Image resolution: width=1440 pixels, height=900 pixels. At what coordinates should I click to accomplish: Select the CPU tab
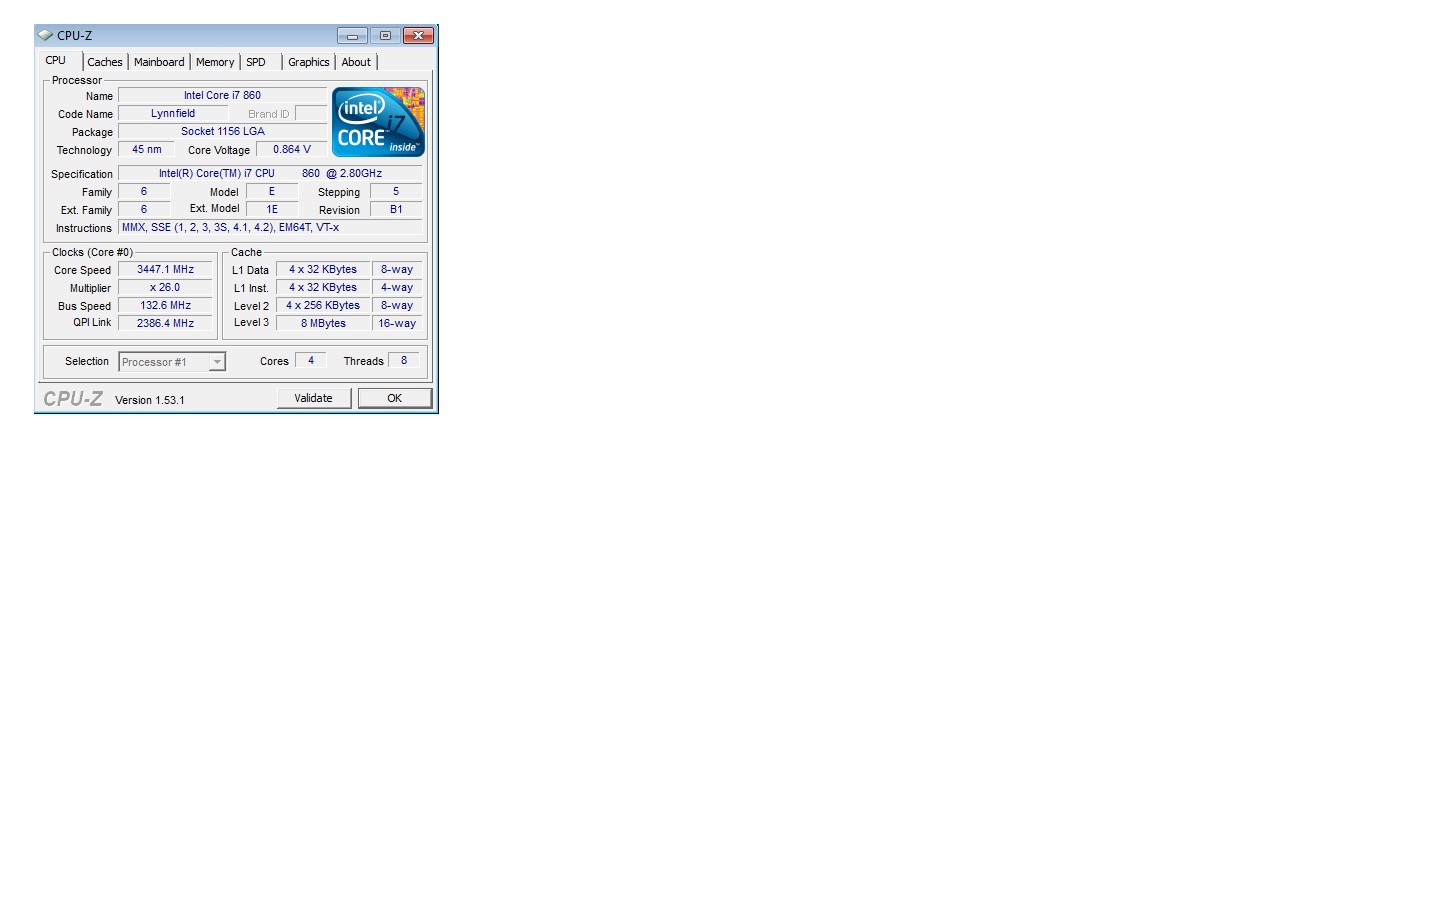tap(56, 60)
